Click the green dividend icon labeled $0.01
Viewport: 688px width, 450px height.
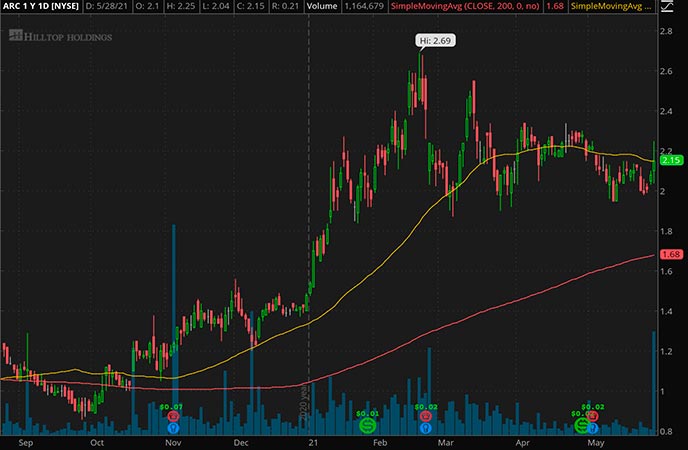click(367, 425)
